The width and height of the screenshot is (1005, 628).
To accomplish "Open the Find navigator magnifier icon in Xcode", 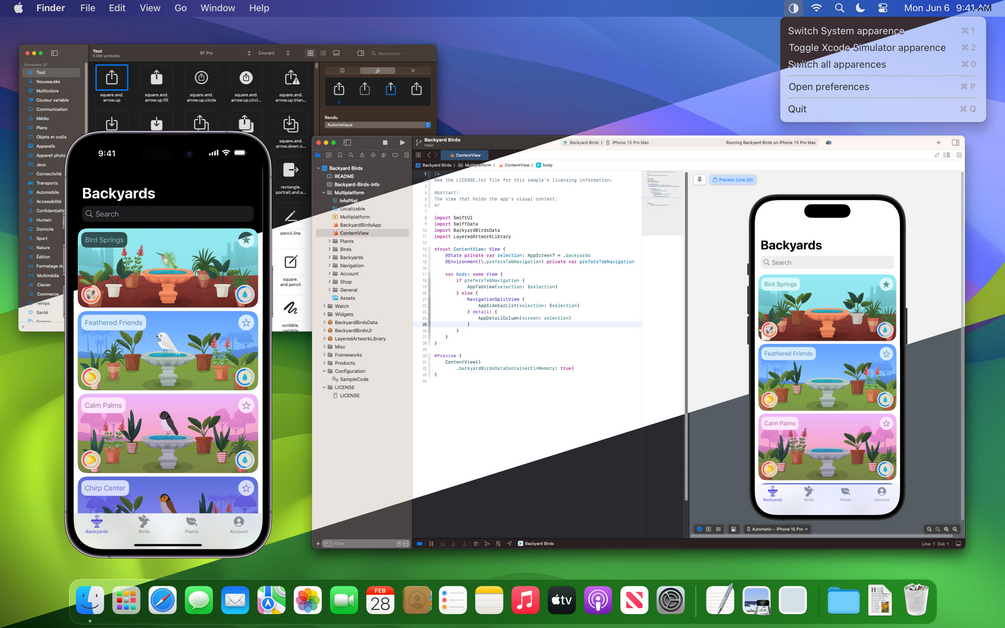I will click(351, 155).
